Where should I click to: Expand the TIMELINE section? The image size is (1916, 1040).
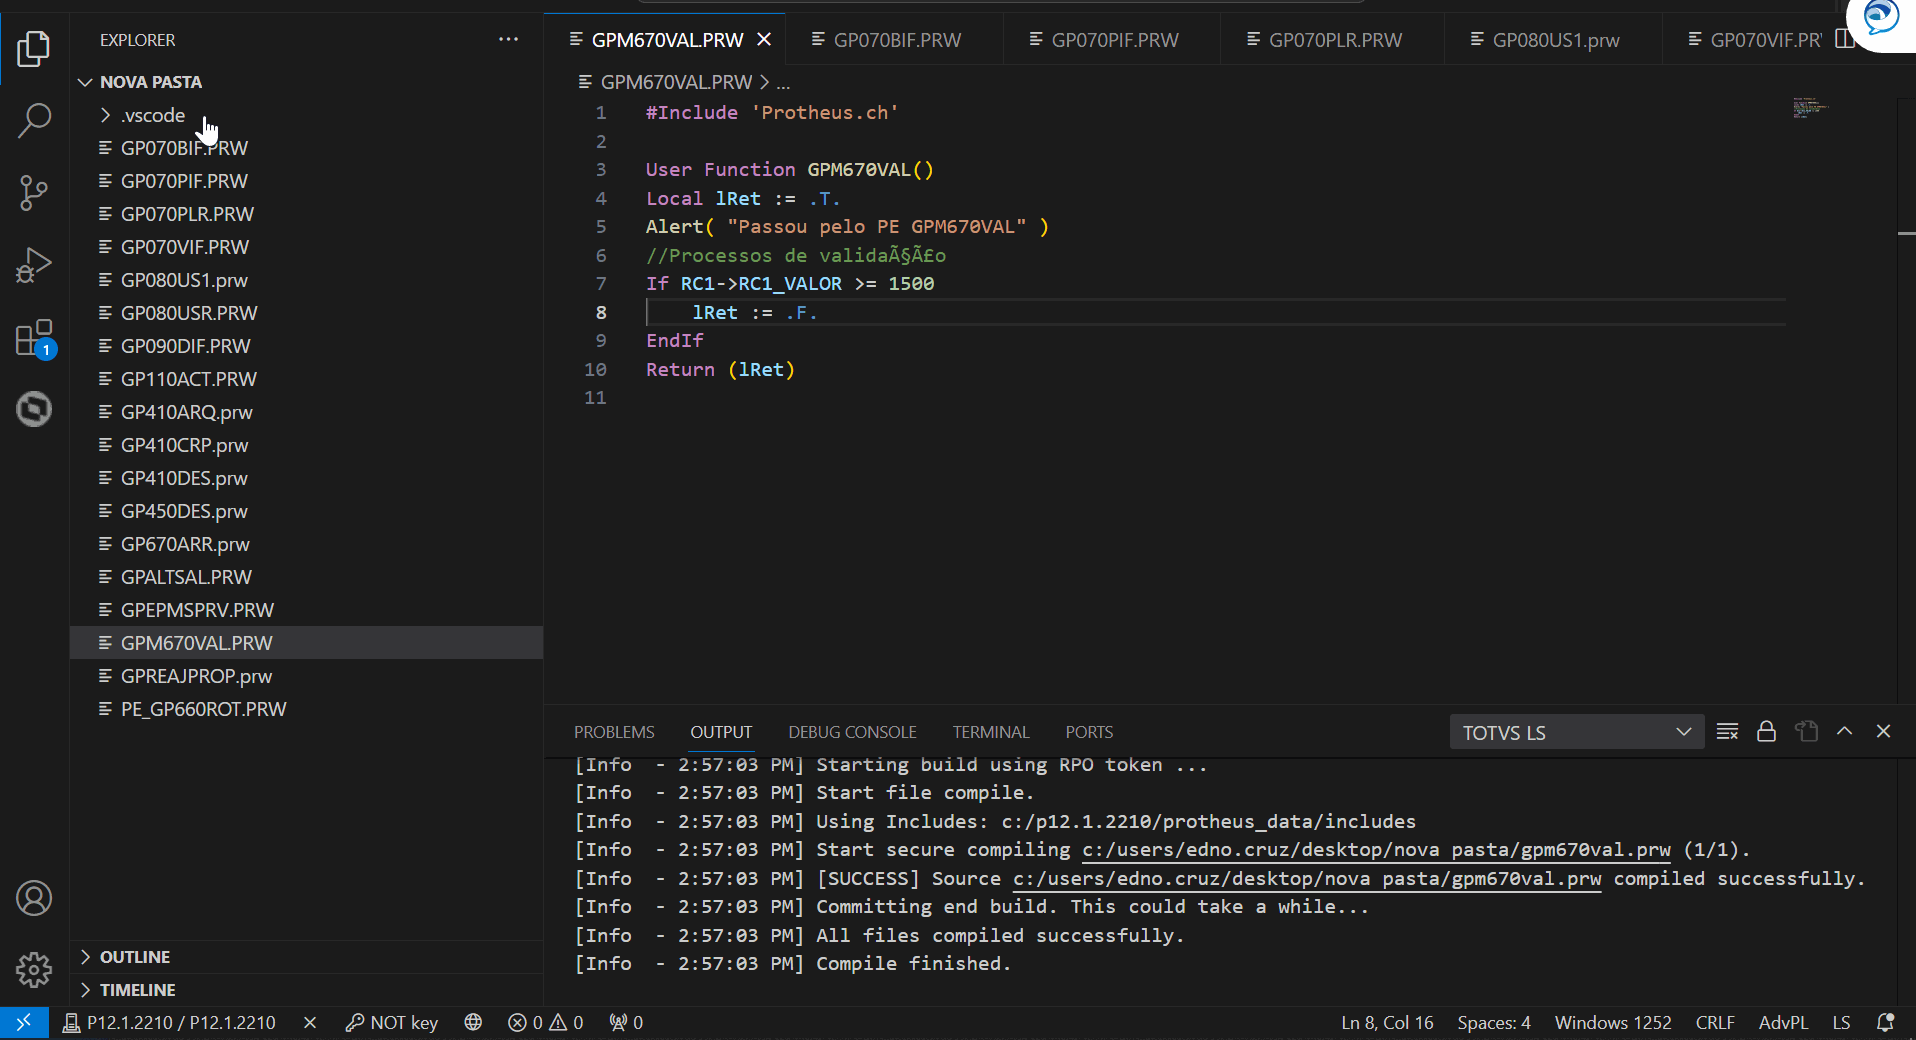137,990
